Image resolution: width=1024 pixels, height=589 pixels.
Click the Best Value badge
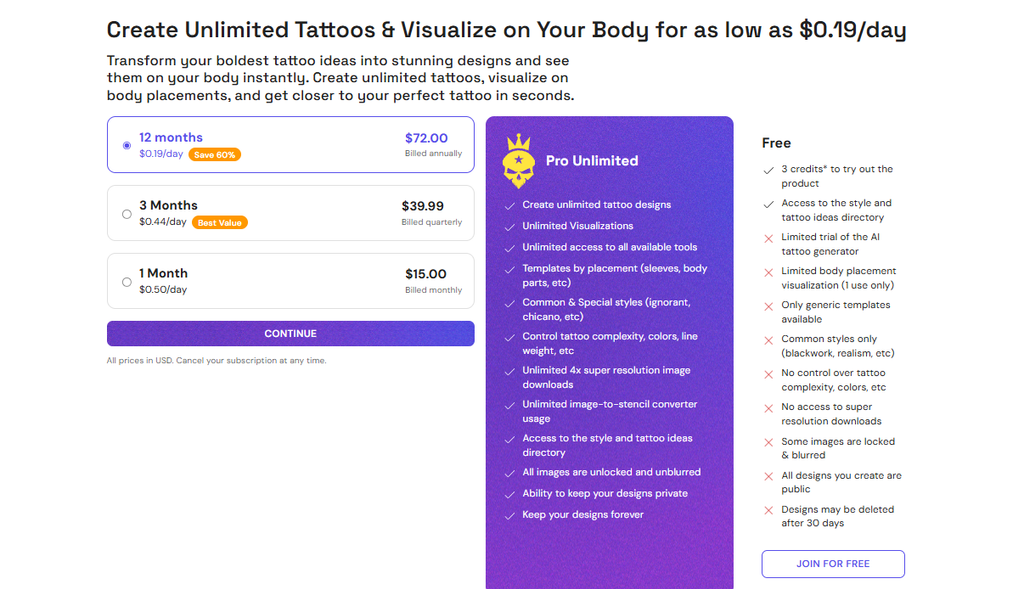219,223
